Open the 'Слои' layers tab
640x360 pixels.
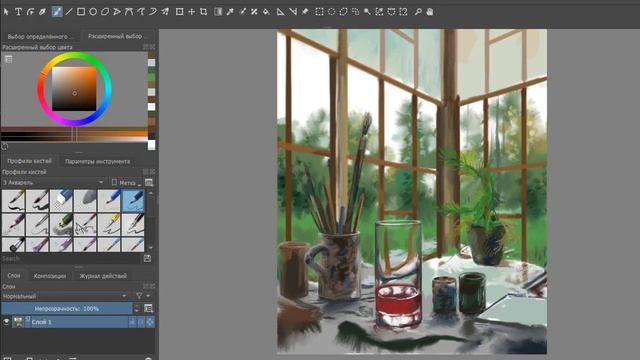coord(13,276)
